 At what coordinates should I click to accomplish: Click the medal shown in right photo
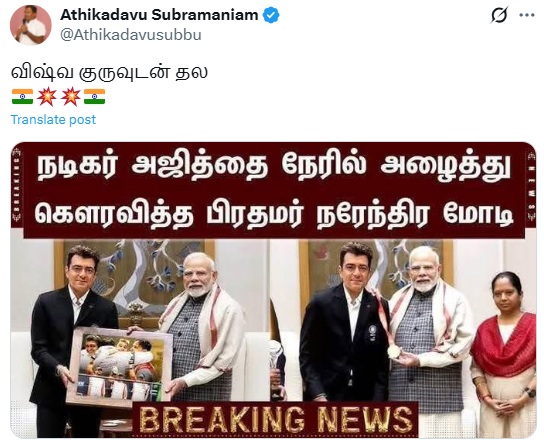pyautogui.click(x=394, y=352)
